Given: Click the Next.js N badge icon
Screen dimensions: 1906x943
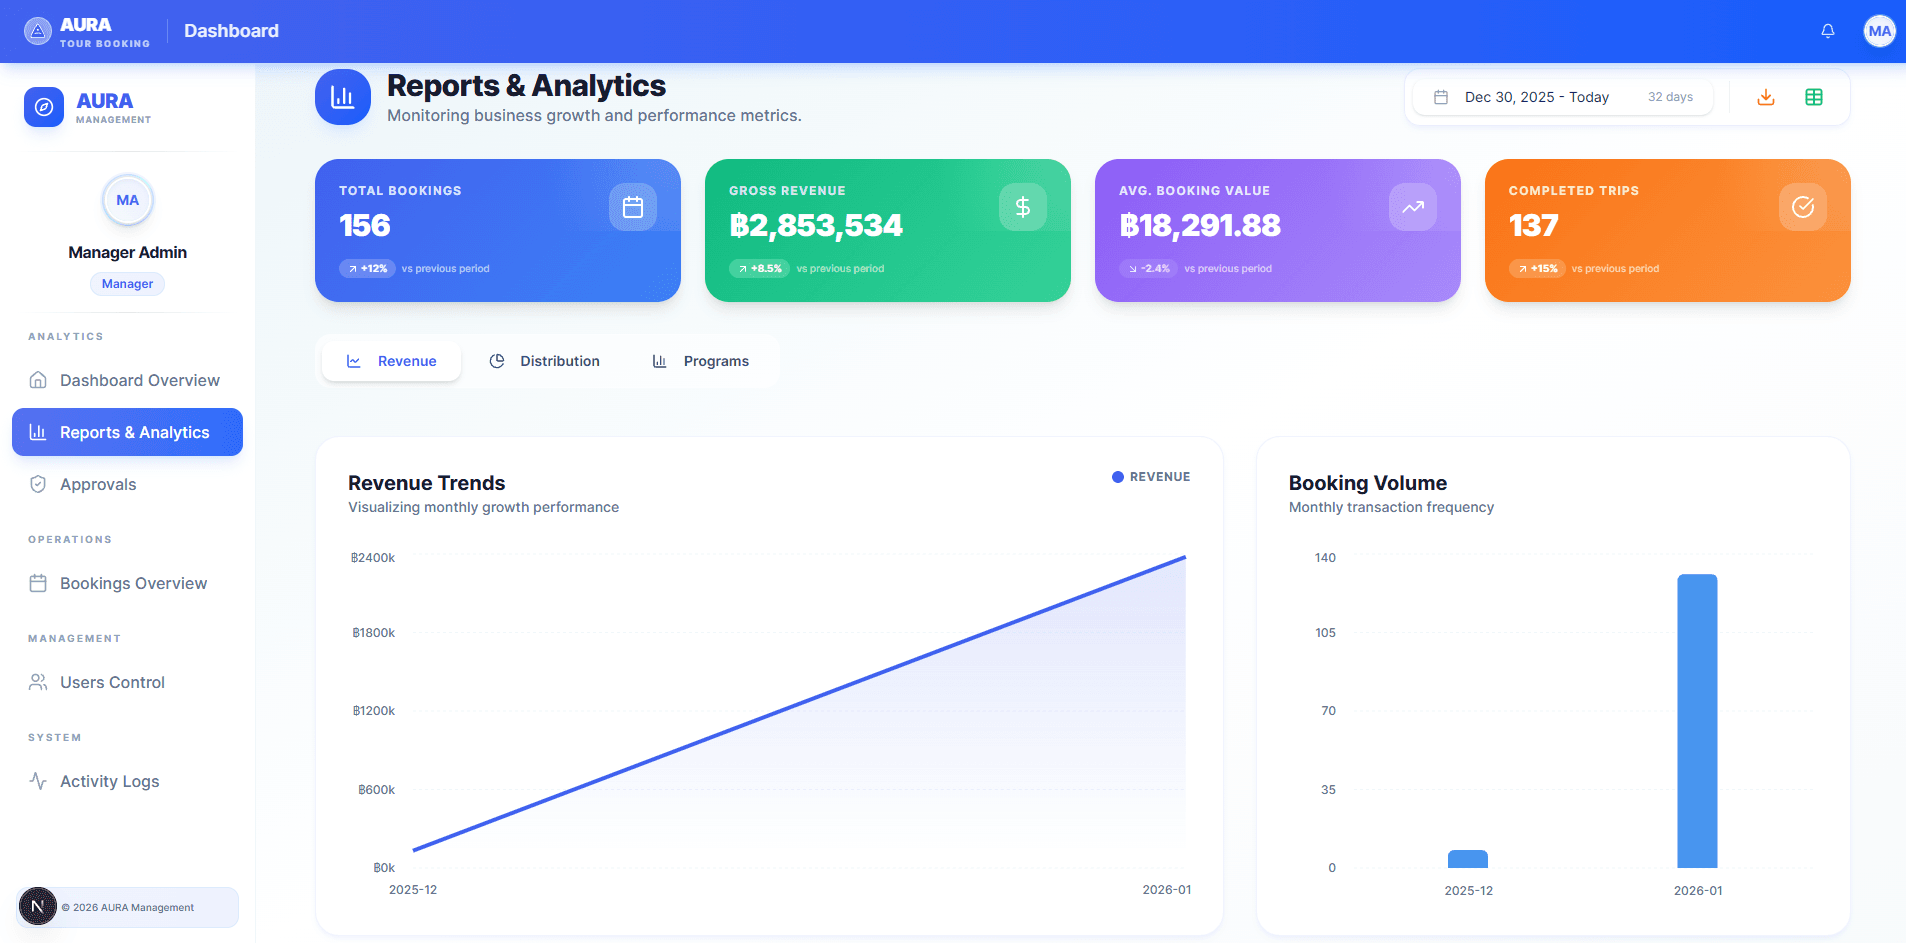Looking at the screenshot, I should [38, 907].
